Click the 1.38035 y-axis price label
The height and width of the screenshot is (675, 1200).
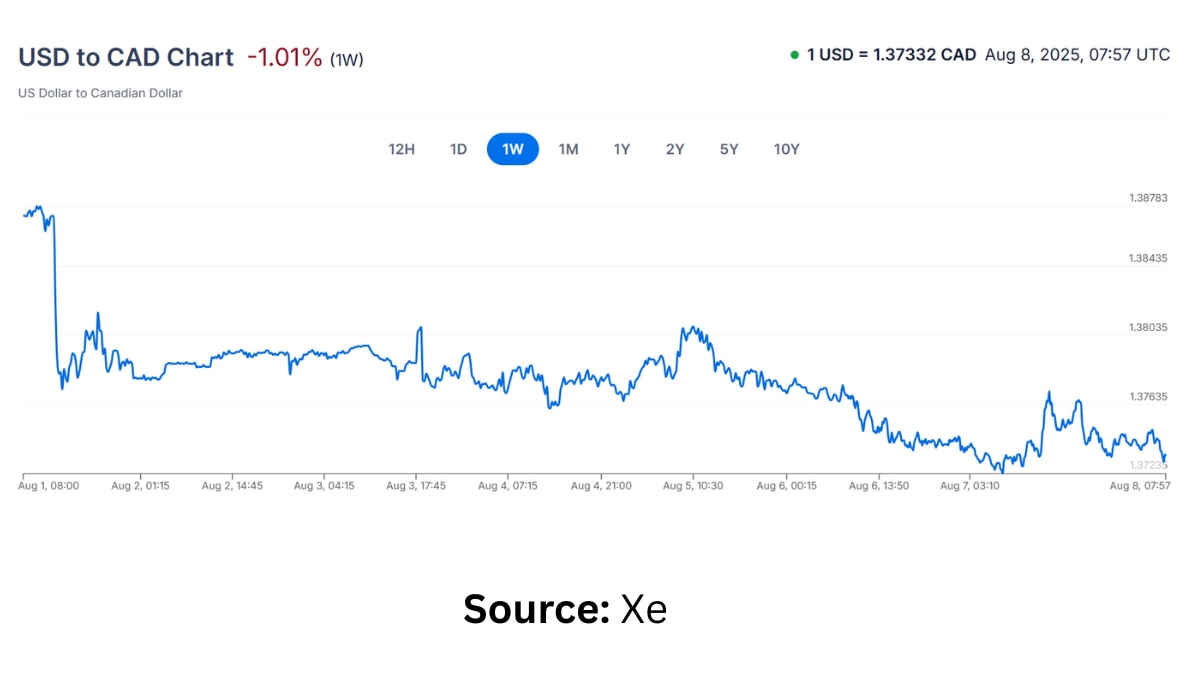click(x=1148, y=328)
